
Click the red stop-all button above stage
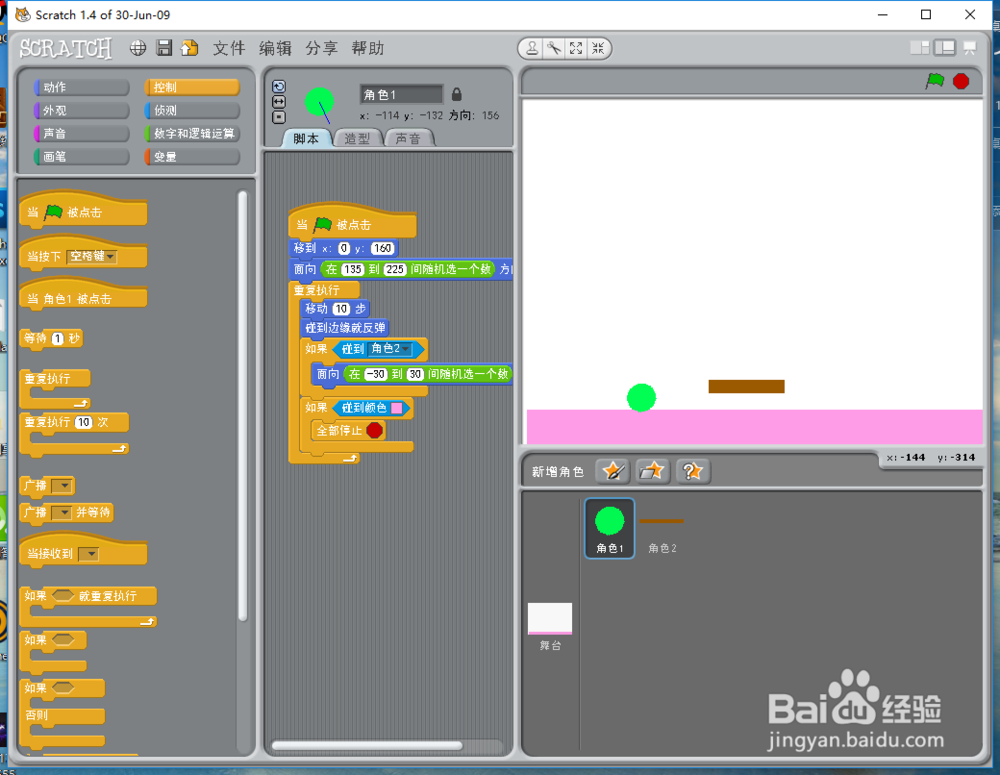(x=961, y=81)
